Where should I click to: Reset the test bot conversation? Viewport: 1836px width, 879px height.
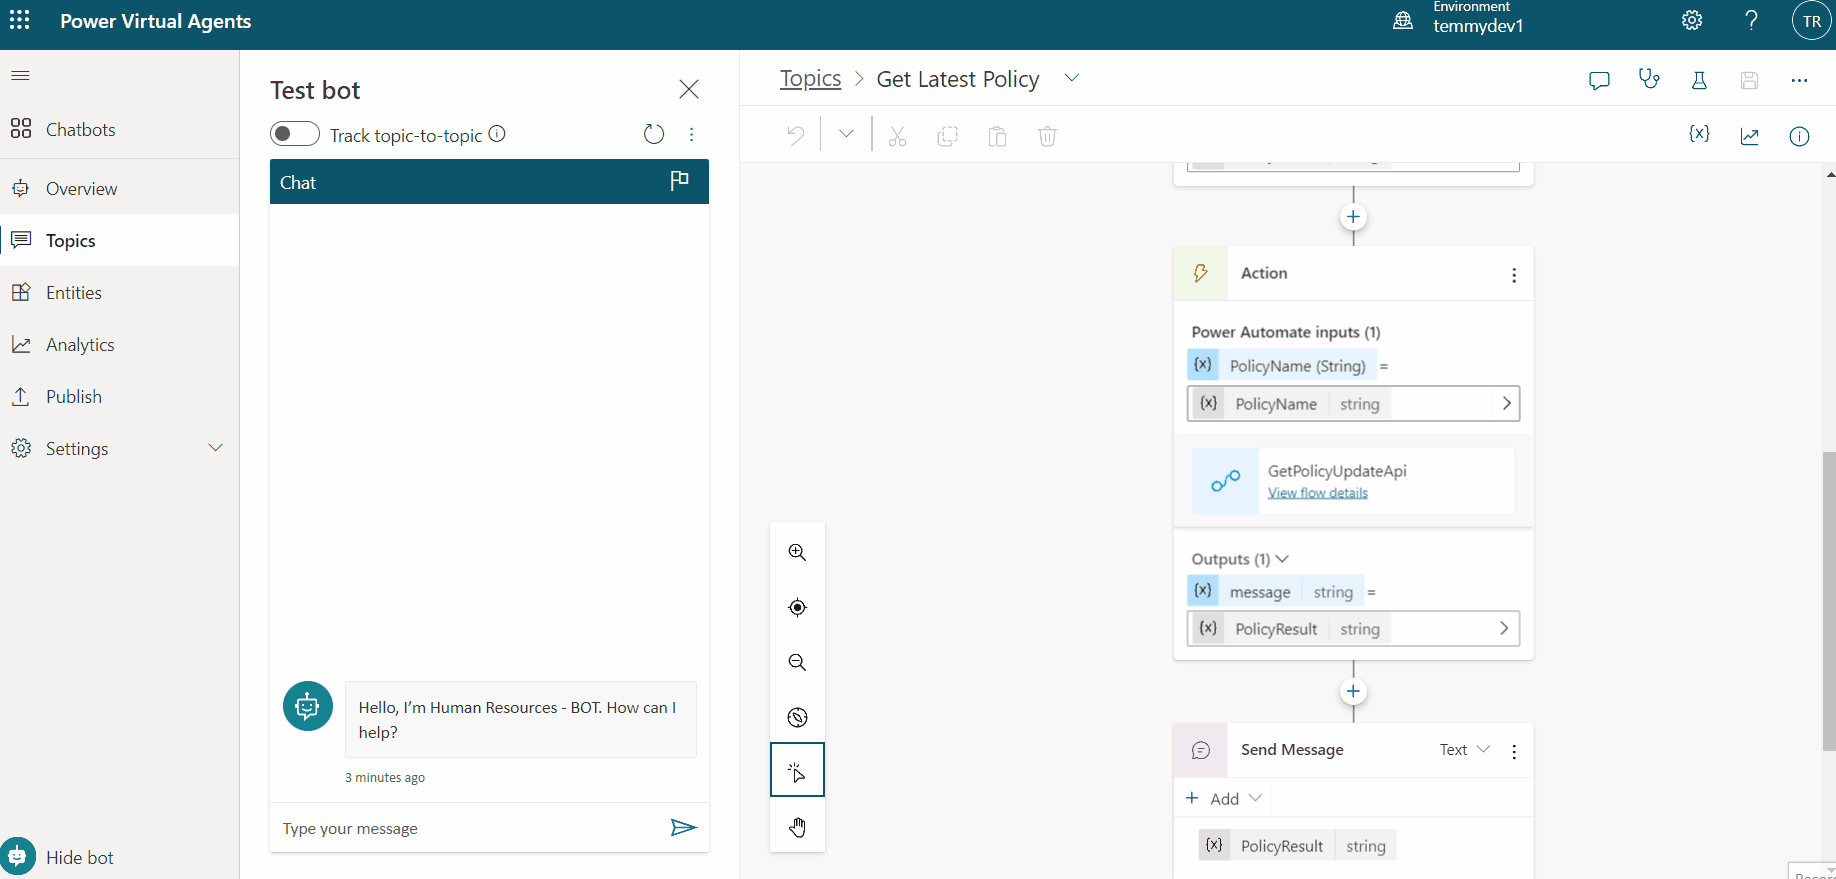654,134
